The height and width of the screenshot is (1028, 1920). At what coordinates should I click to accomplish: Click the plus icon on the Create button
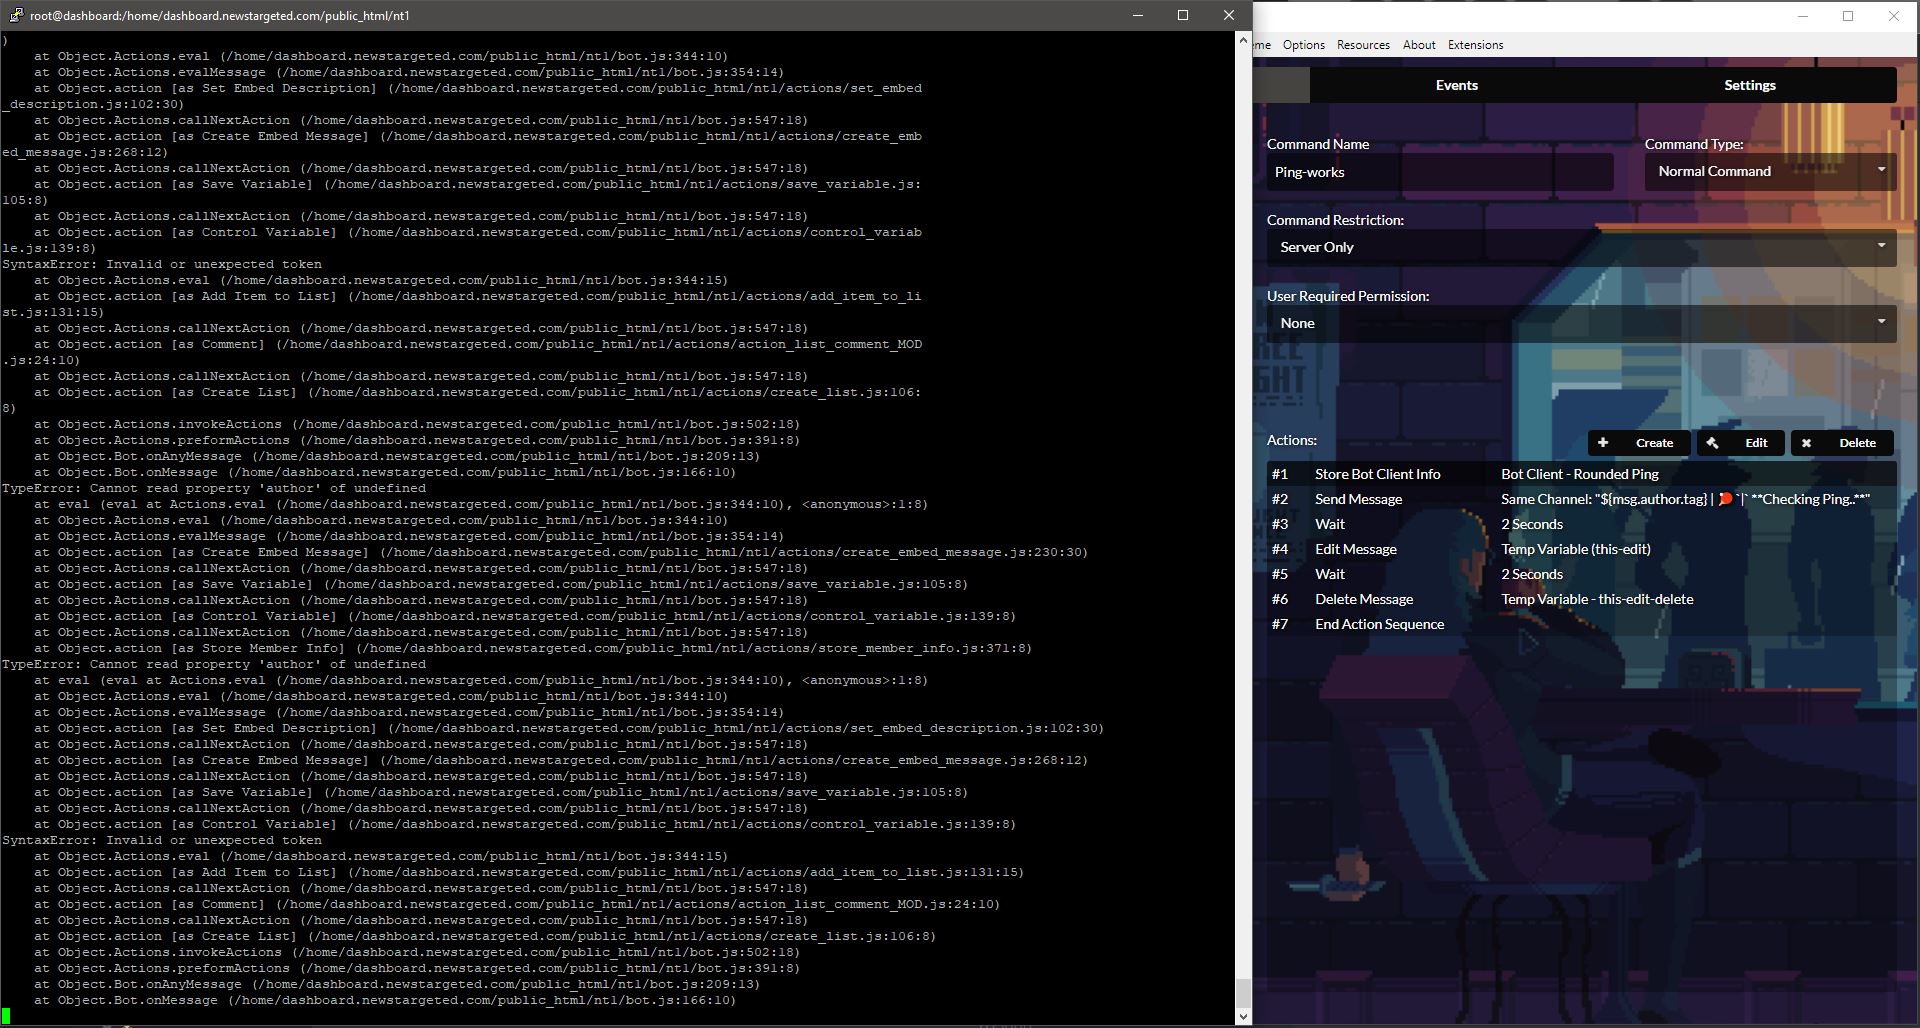click(x=1604, y=443)
